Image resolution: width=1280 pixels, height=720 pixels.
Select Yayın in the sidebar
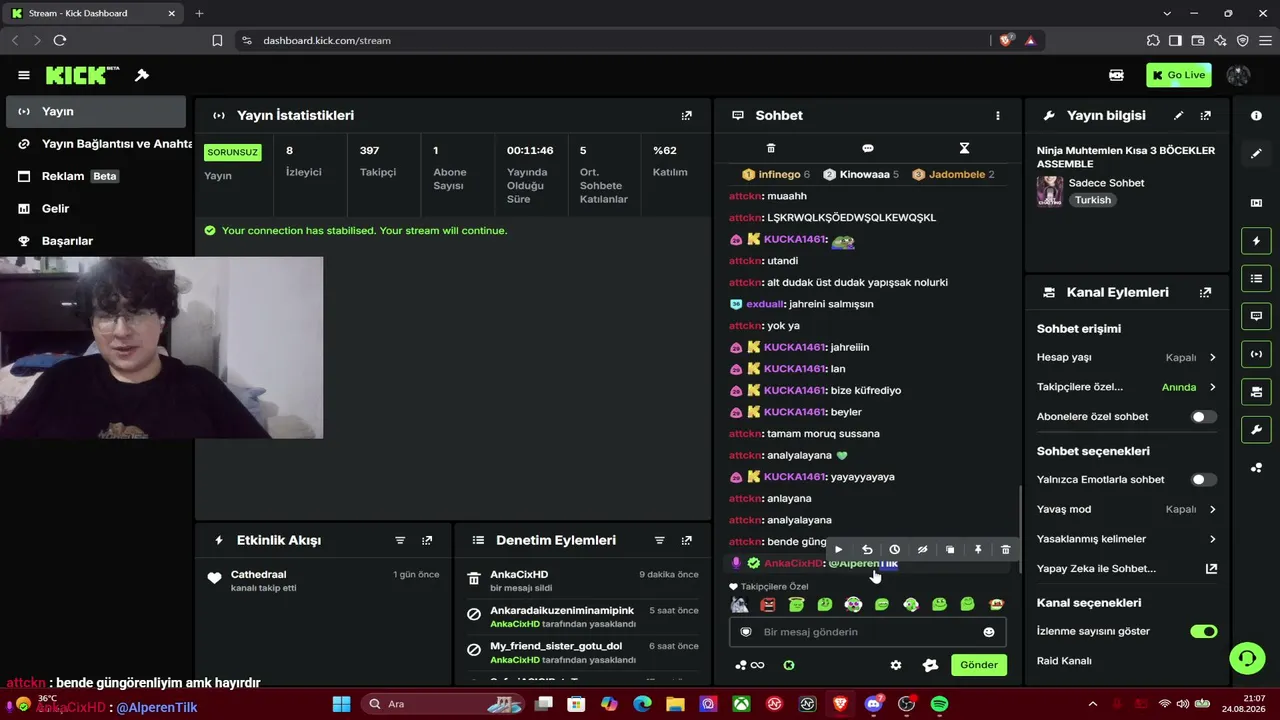[x=96, y=111]
